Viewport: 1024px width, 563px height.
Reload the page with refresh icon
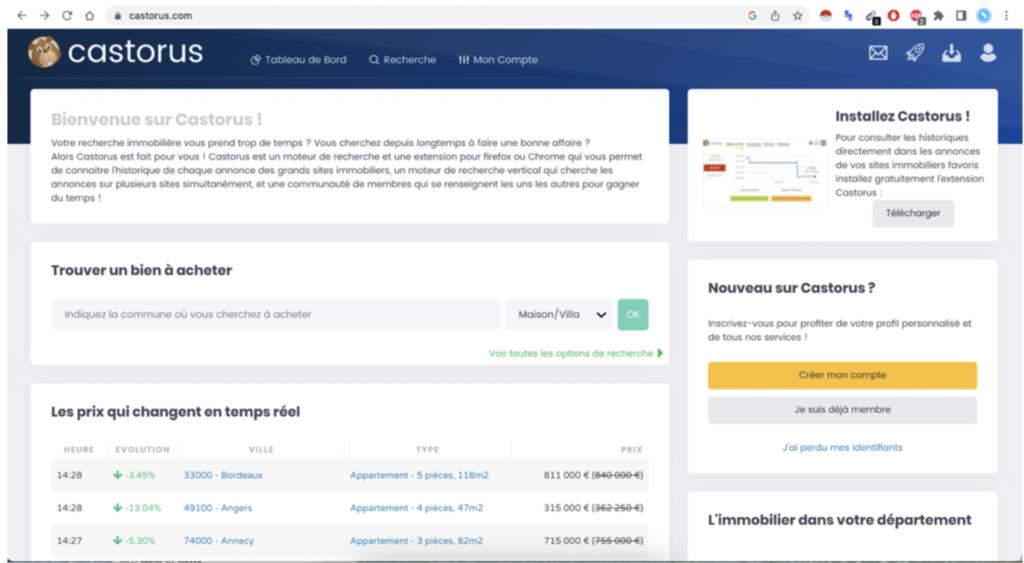click(x=67, y=16)
